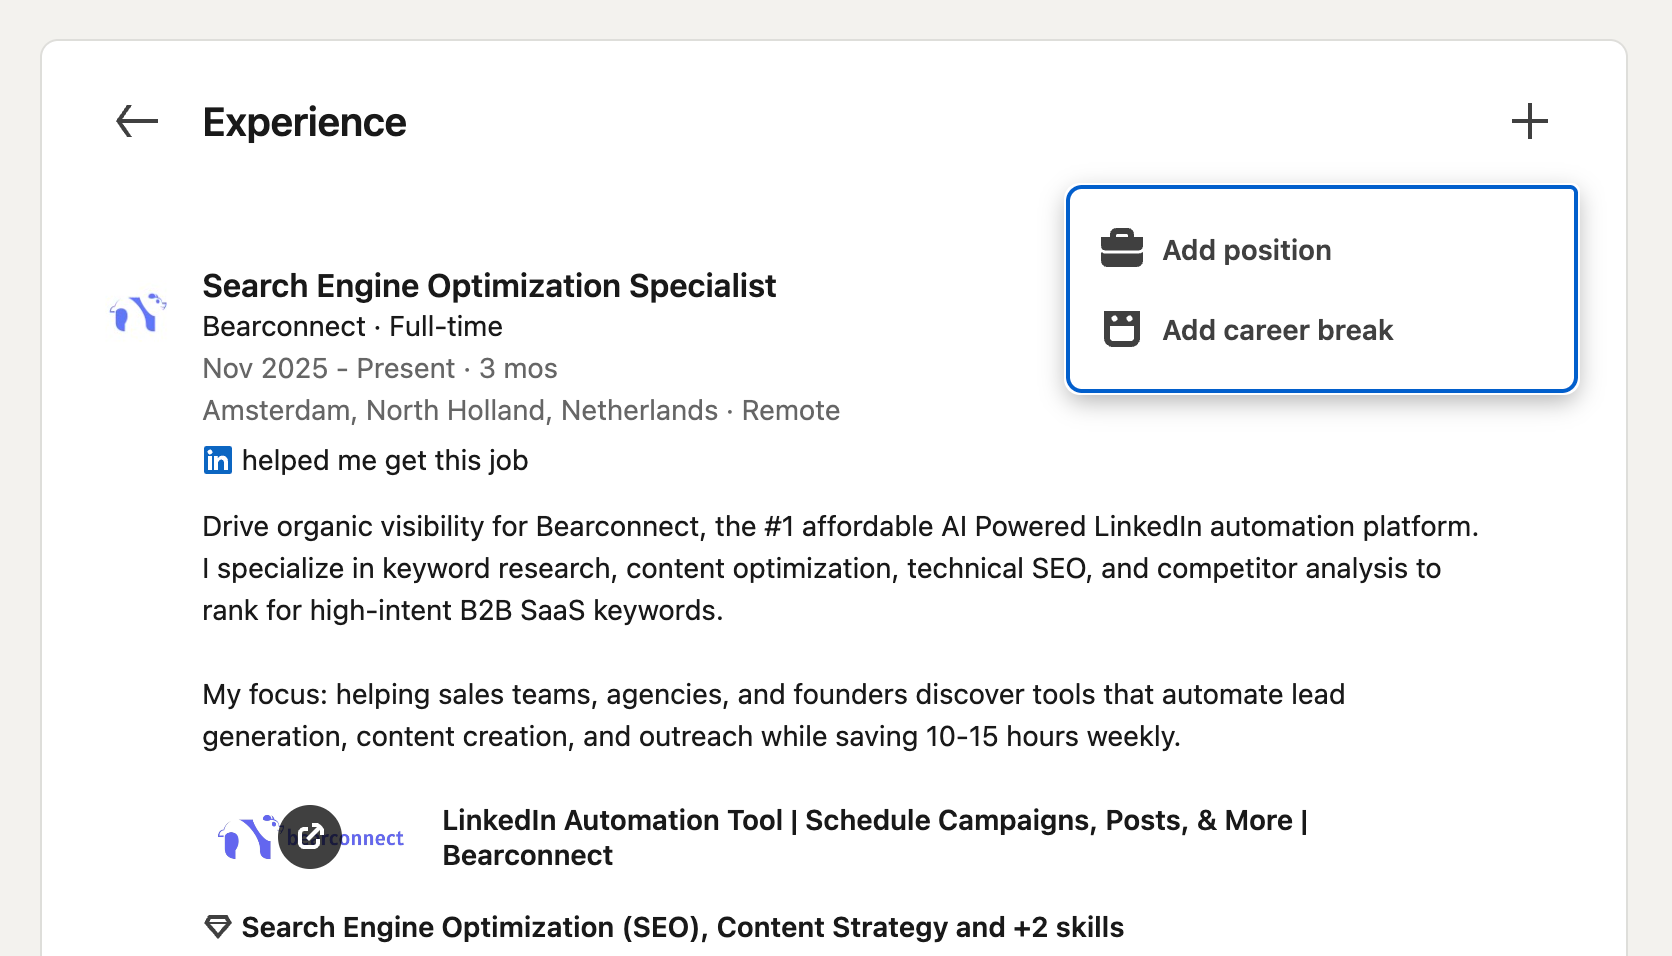This screenshot has width=1672, height=956.
Task: Click the Bearconnect · Full-time company line
Action: point(352,327)
